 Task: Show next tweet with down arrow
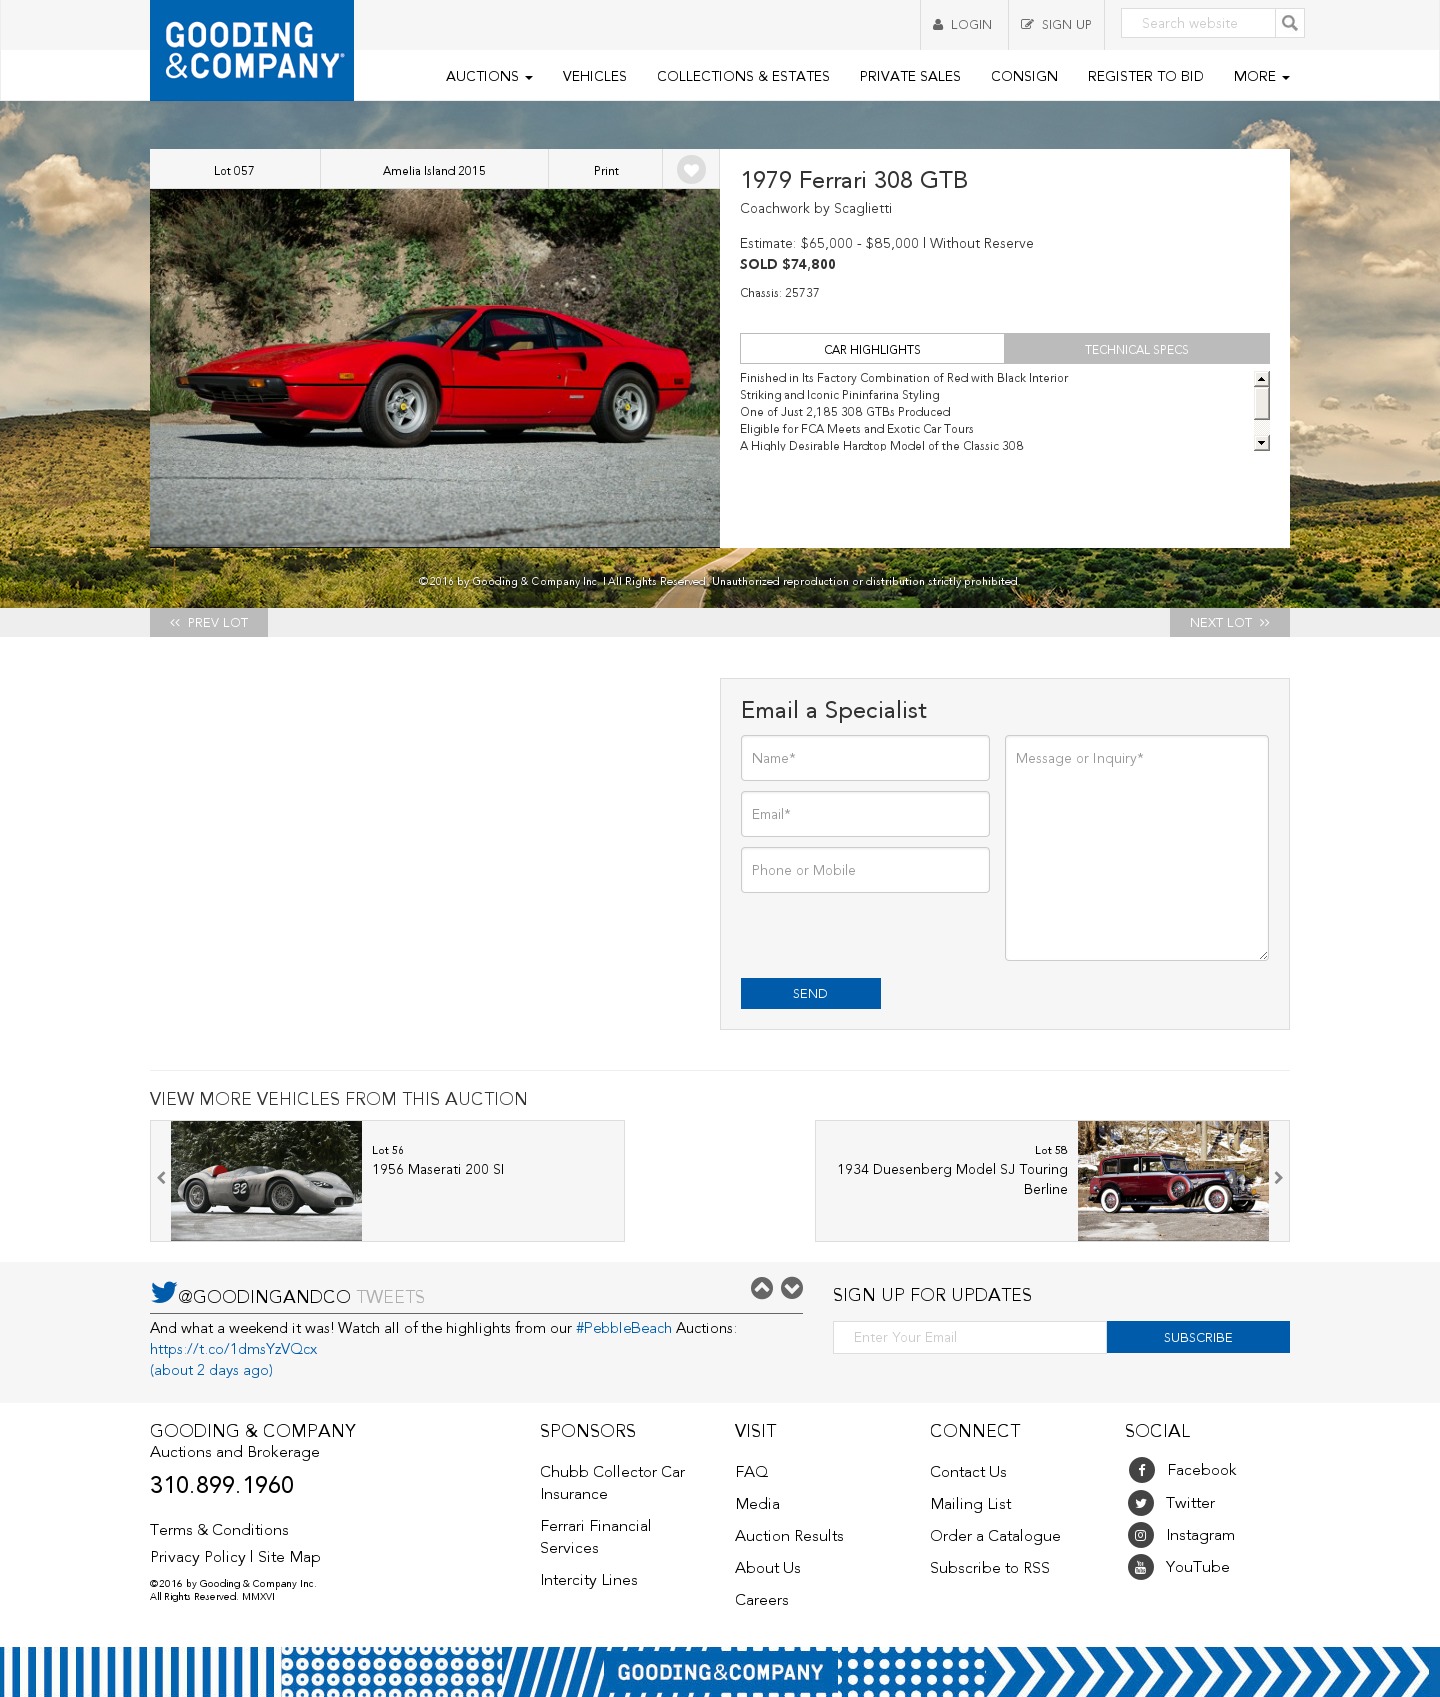point(792,1288)
